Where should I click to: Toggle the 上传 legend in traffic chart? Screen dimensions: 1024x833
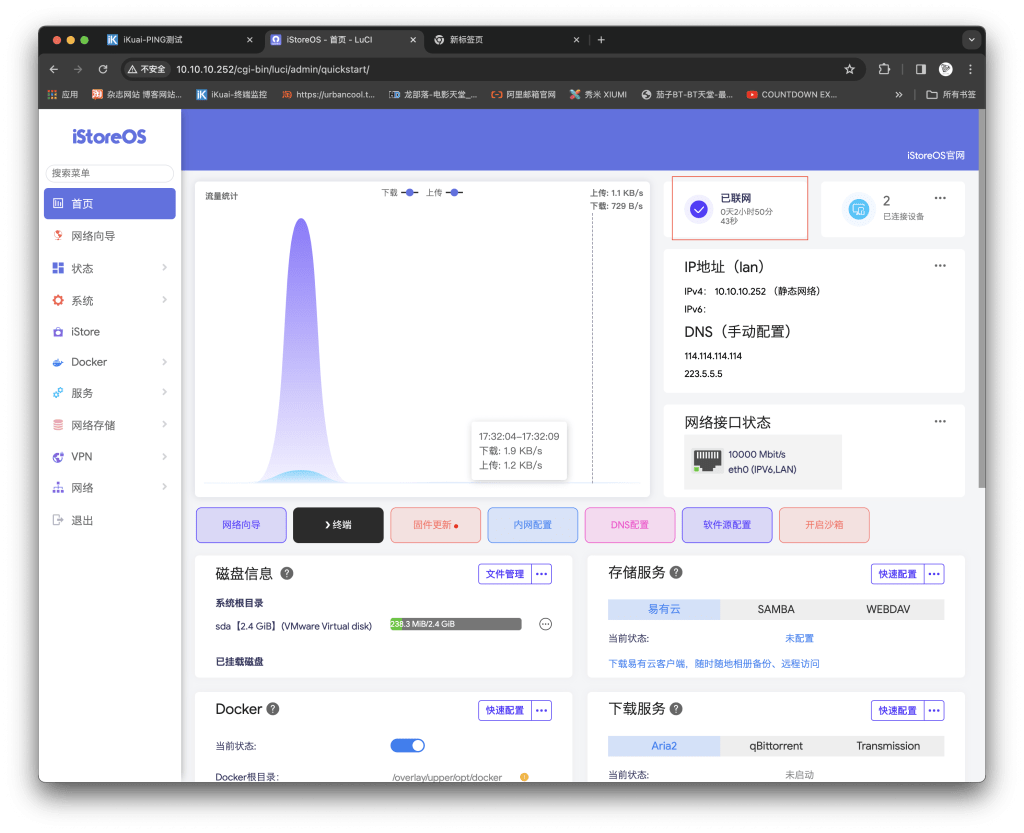pyautogui.click(x=445, y=192)
